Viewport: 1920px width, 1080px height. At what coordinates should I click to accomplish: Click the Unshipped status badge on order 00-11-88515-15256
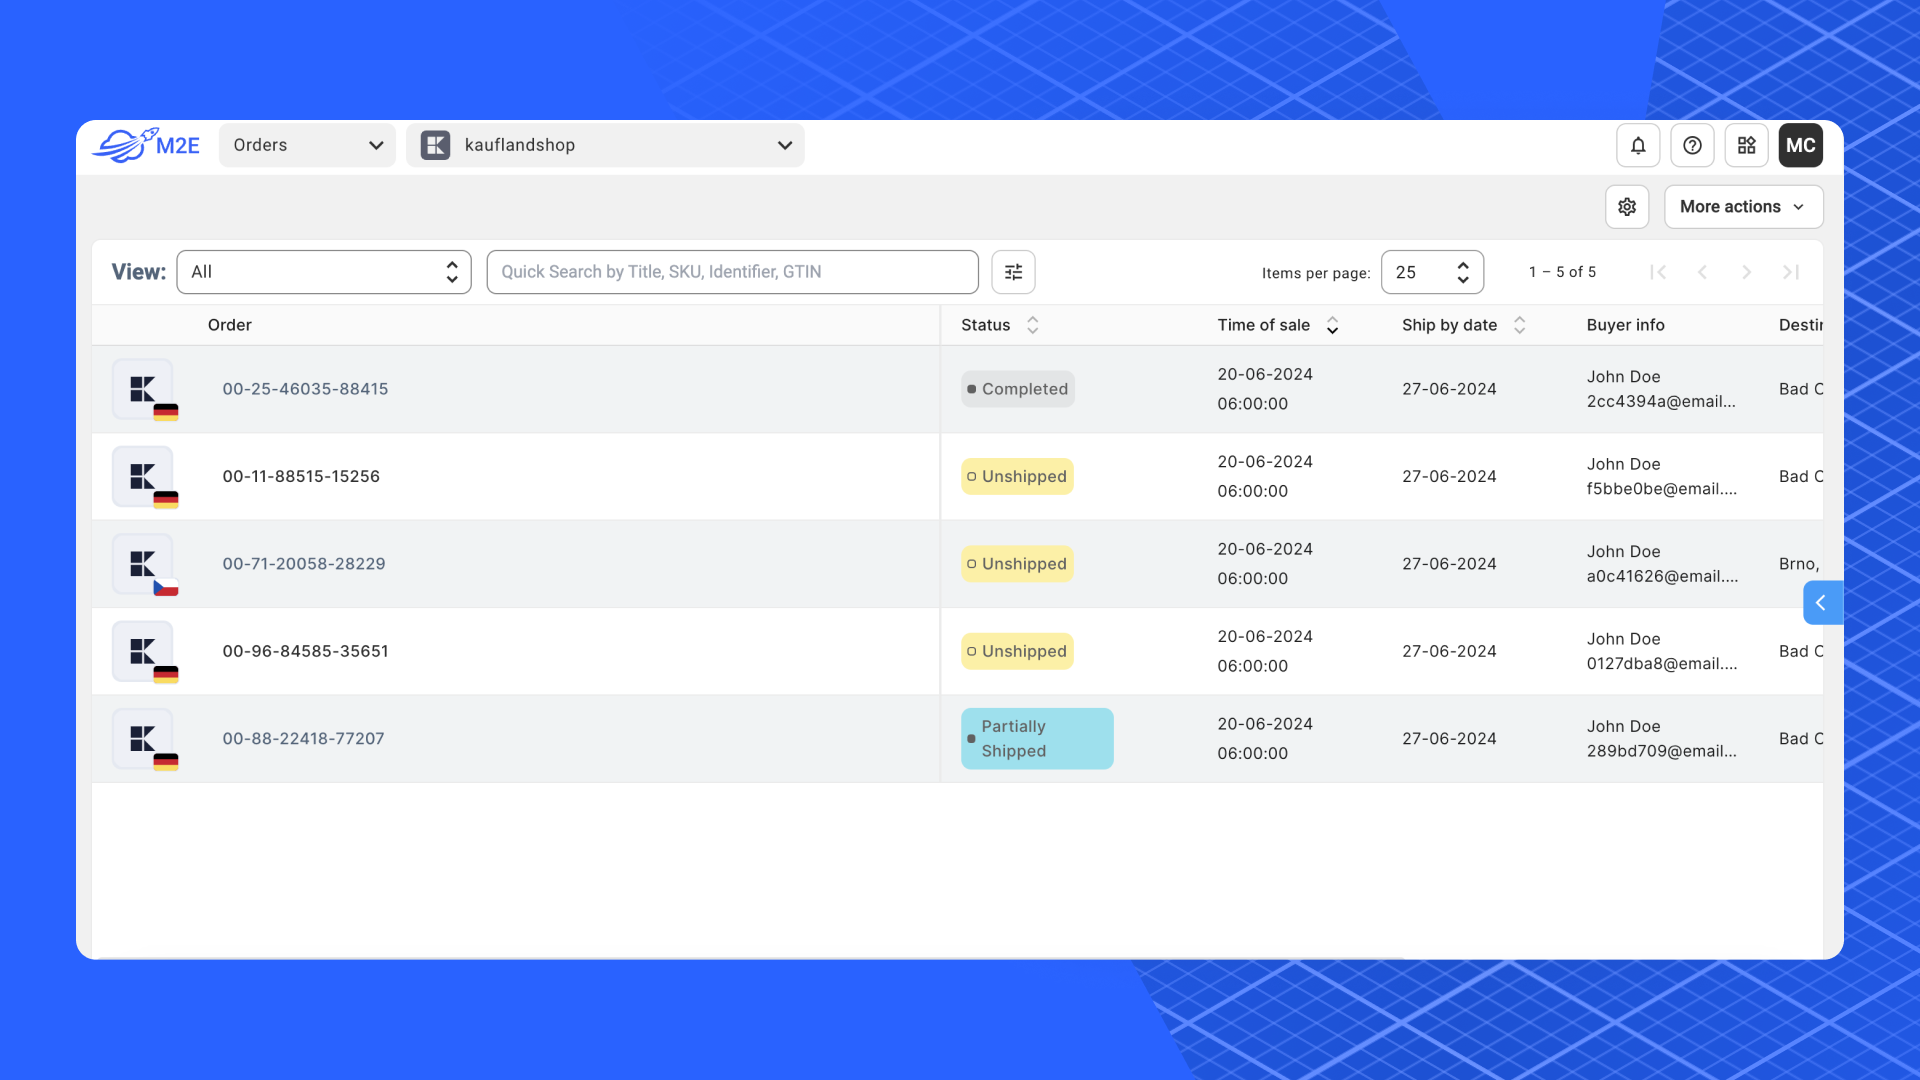(1016, 476)
